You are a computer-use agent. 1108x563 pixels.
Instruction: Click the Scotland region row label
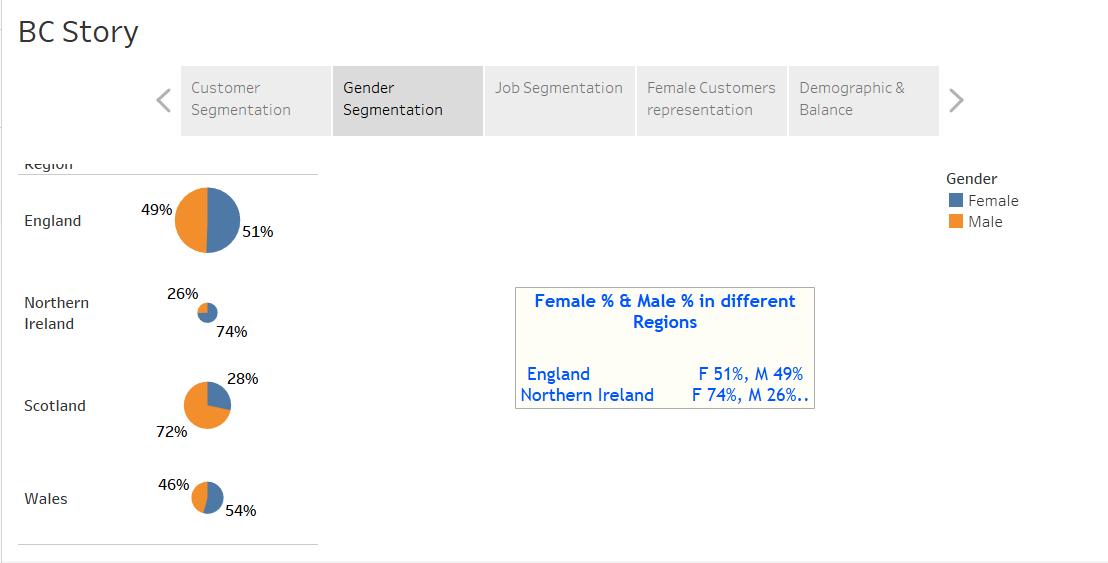[54, 406]
